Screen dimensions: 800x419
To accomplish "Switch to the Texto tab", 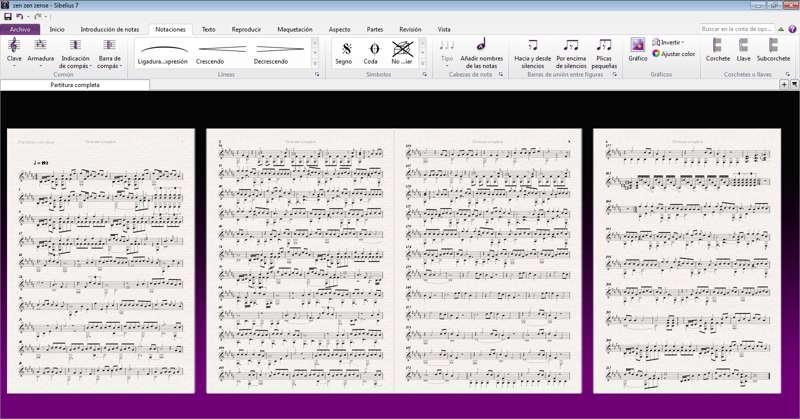I will click(209, 30).
